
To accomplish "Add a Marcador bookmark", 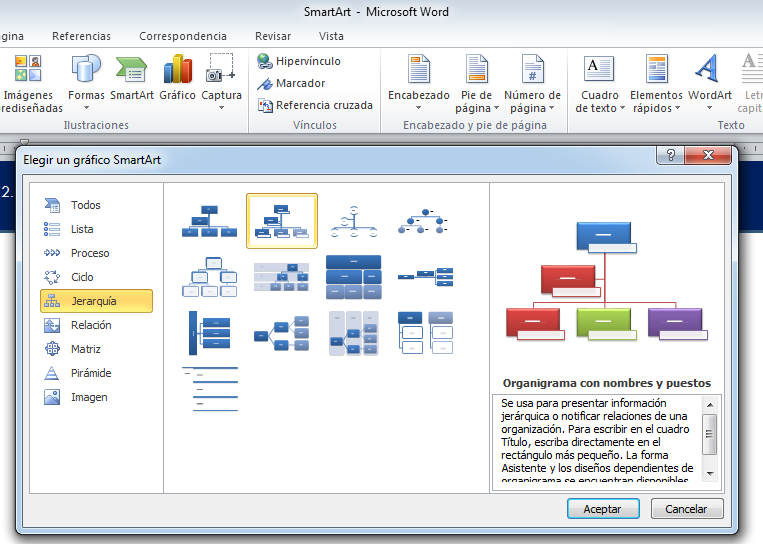I will [x=291, y=83].
